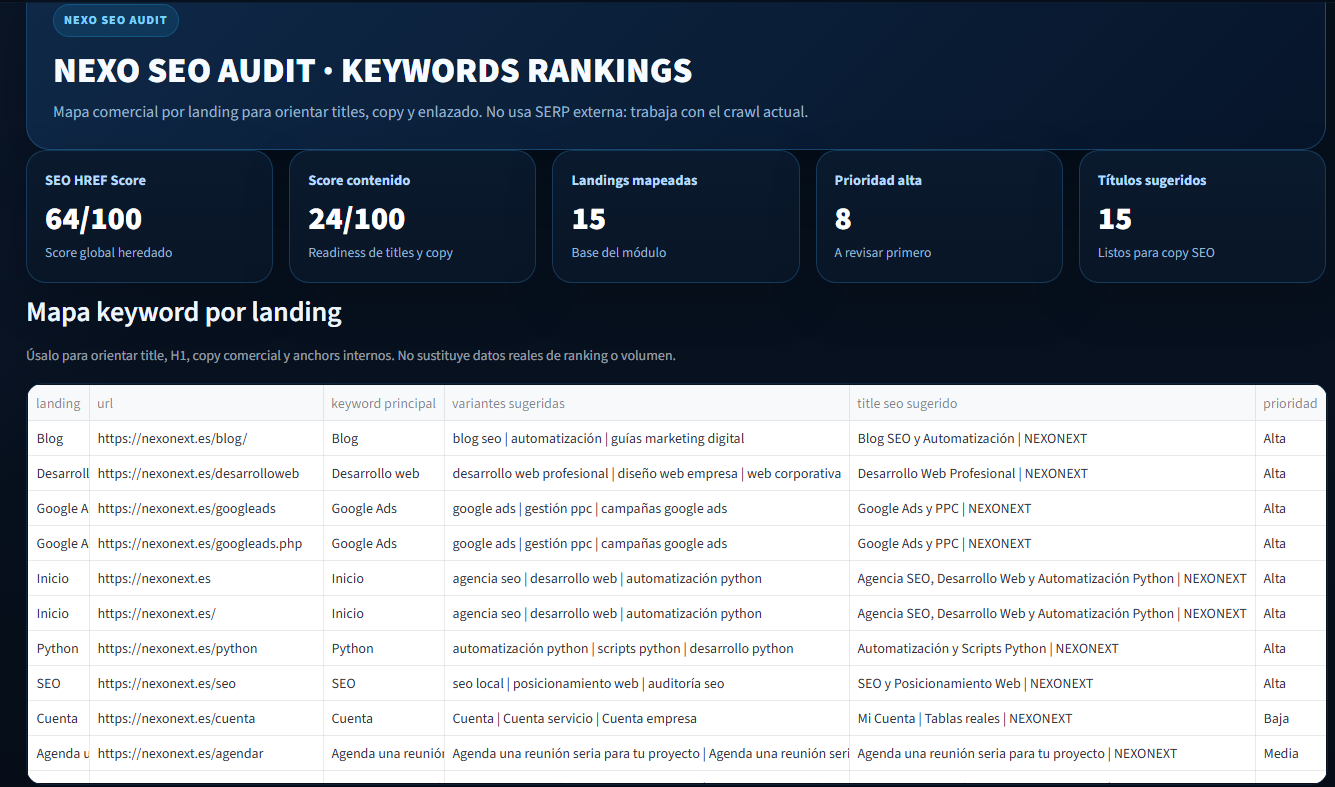
Task: Sort by the url column header
Action: [207, 403]
